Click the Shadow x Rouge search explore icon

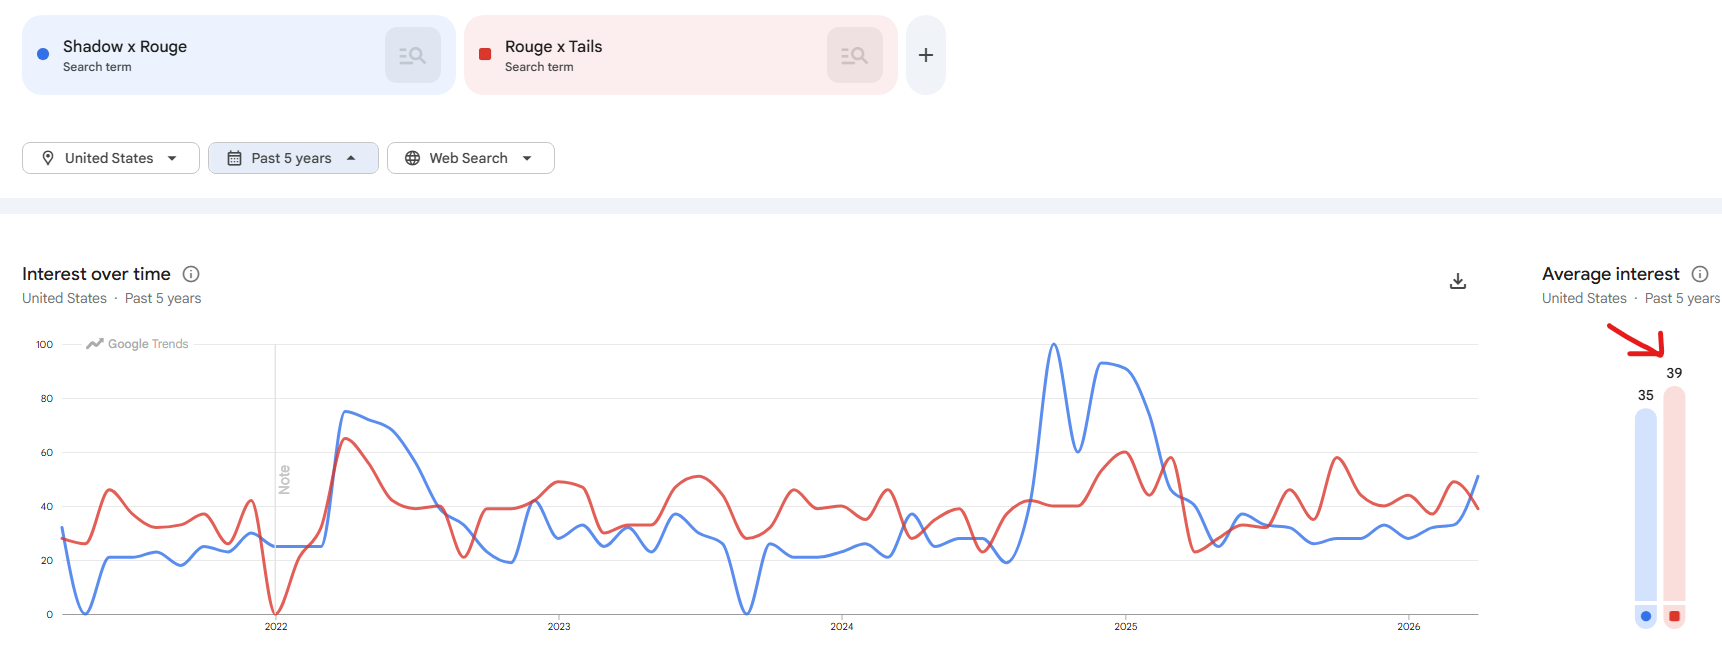tap(412, 55)
